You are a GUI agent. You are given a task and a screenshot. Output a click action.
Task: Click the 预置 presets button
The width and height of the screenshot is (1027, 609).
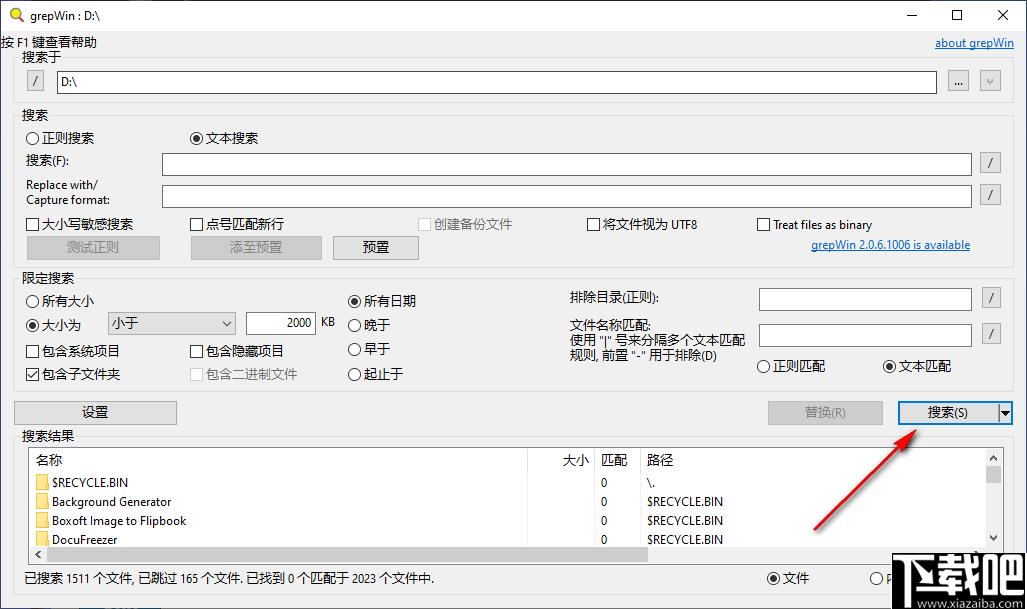376,248
